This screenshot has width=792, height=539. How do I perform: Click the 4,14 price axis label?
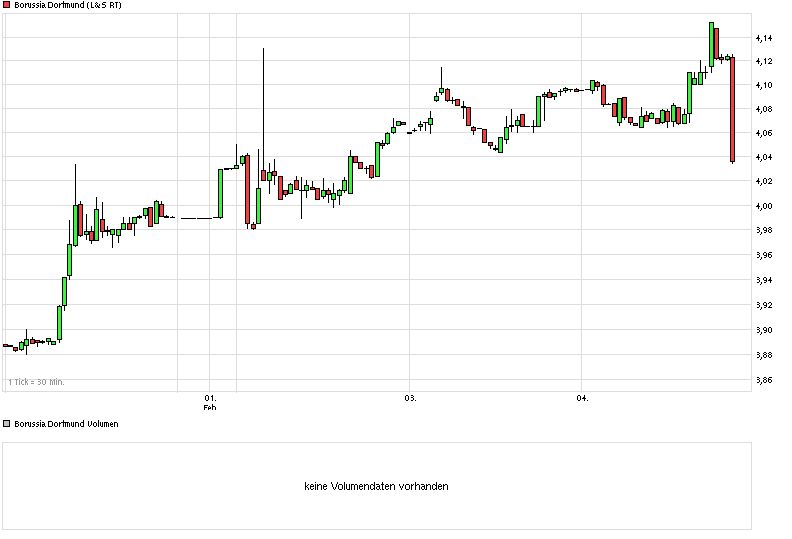pyautogui.click(x=764, y=38)
